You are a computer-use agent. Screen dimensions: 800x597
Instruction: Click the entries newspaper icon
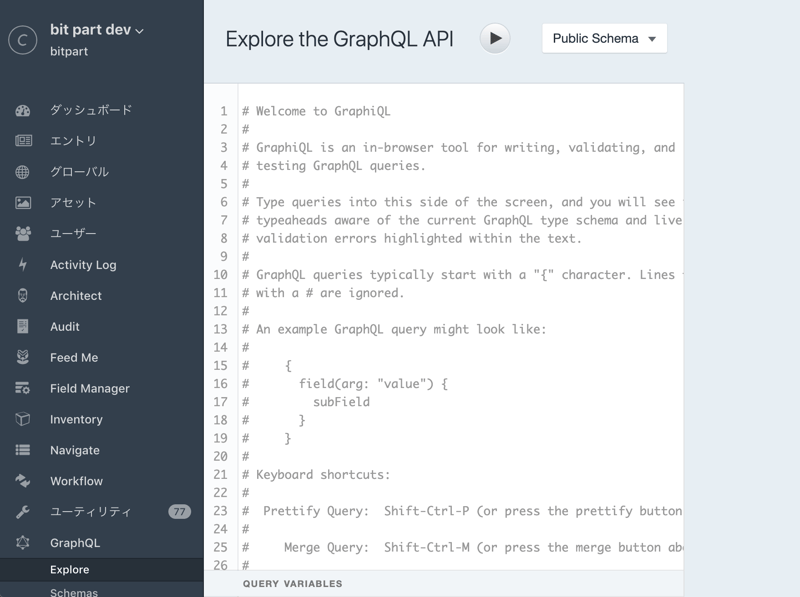point(23,141)
